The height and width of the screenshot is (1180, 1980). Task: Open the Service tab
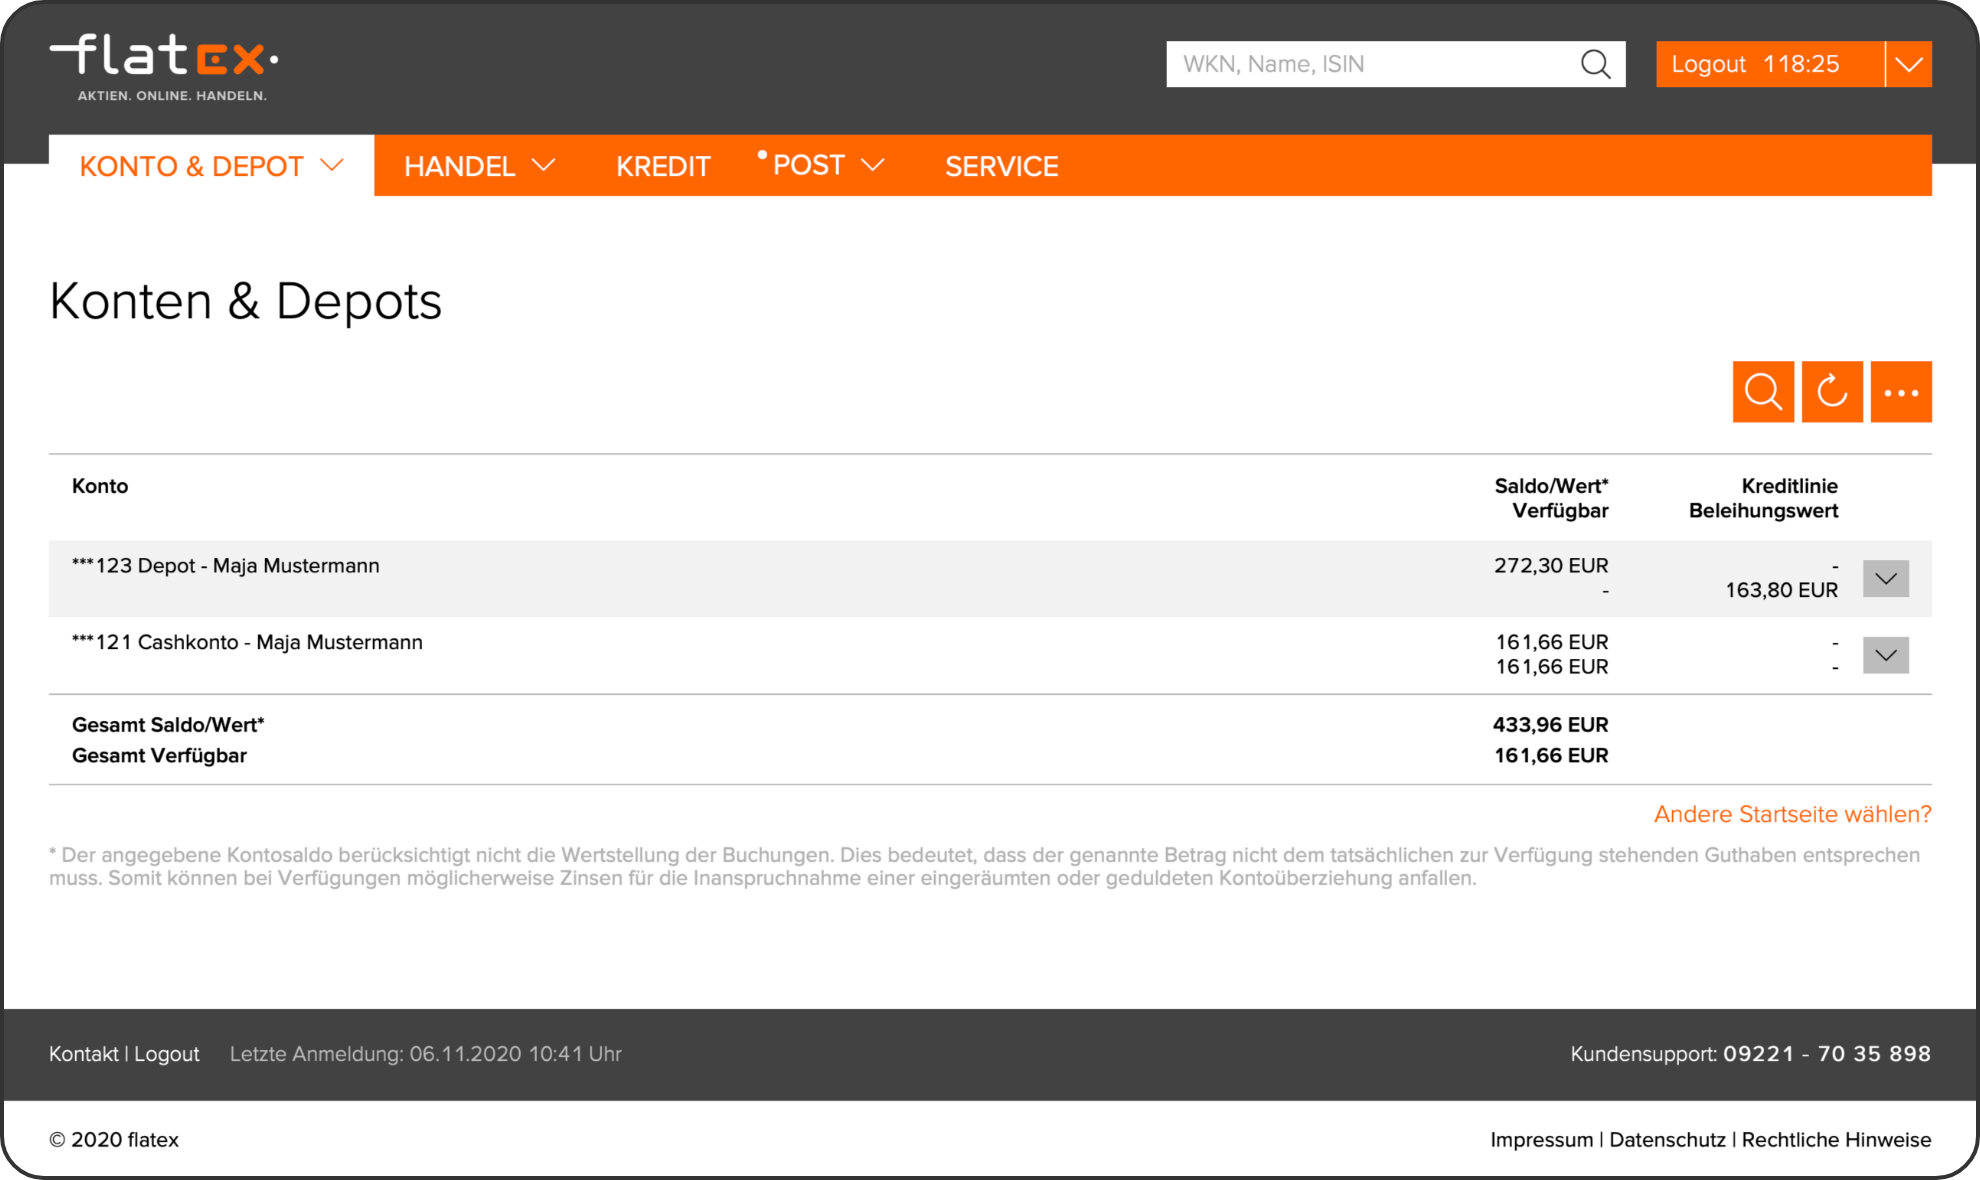tap(1001, 166)
